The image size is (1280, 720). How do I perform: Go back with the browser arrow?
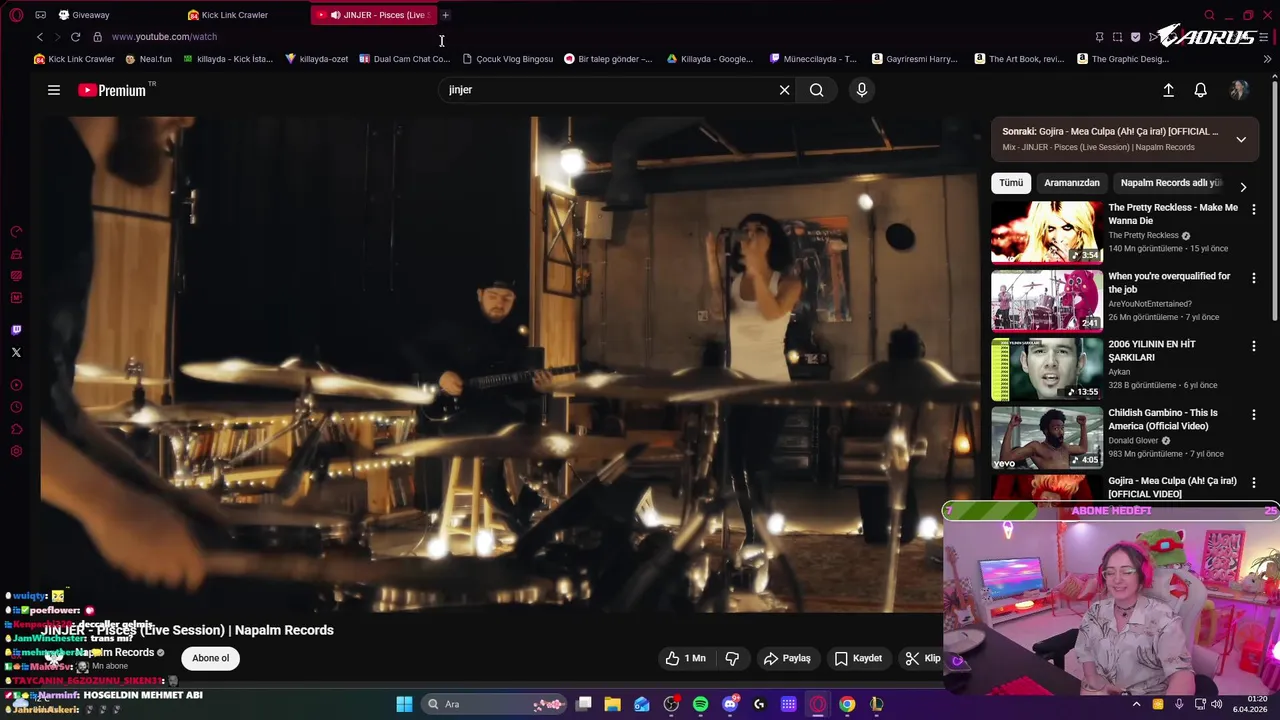pyautogui.click(x=40, y=37)
